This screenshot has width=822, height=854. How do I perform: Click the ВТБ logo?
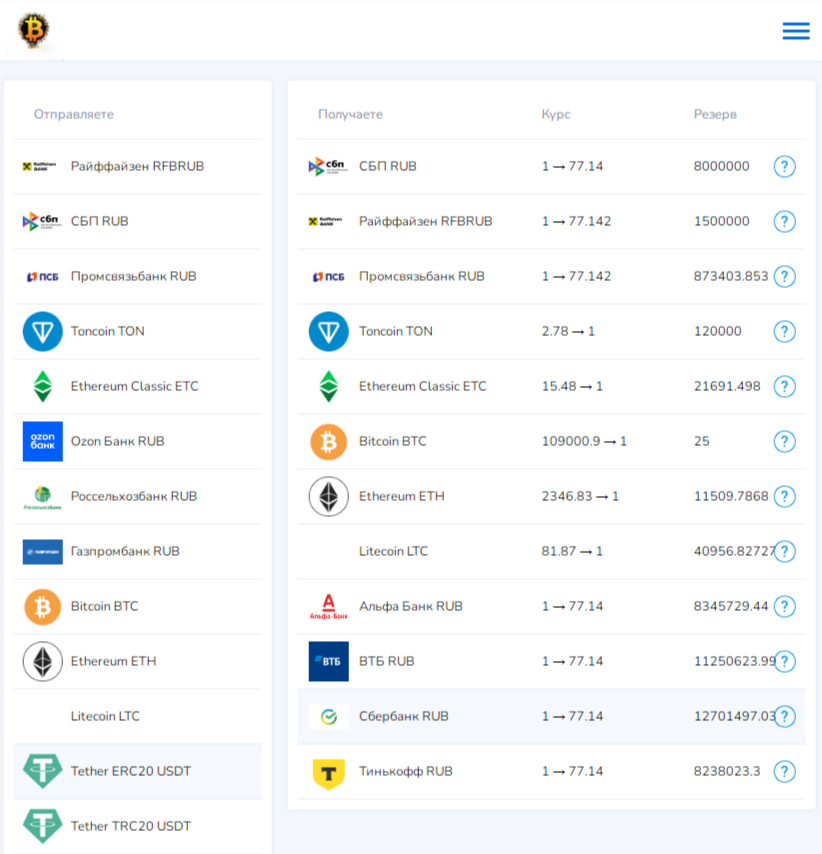[x=328, y=661]
